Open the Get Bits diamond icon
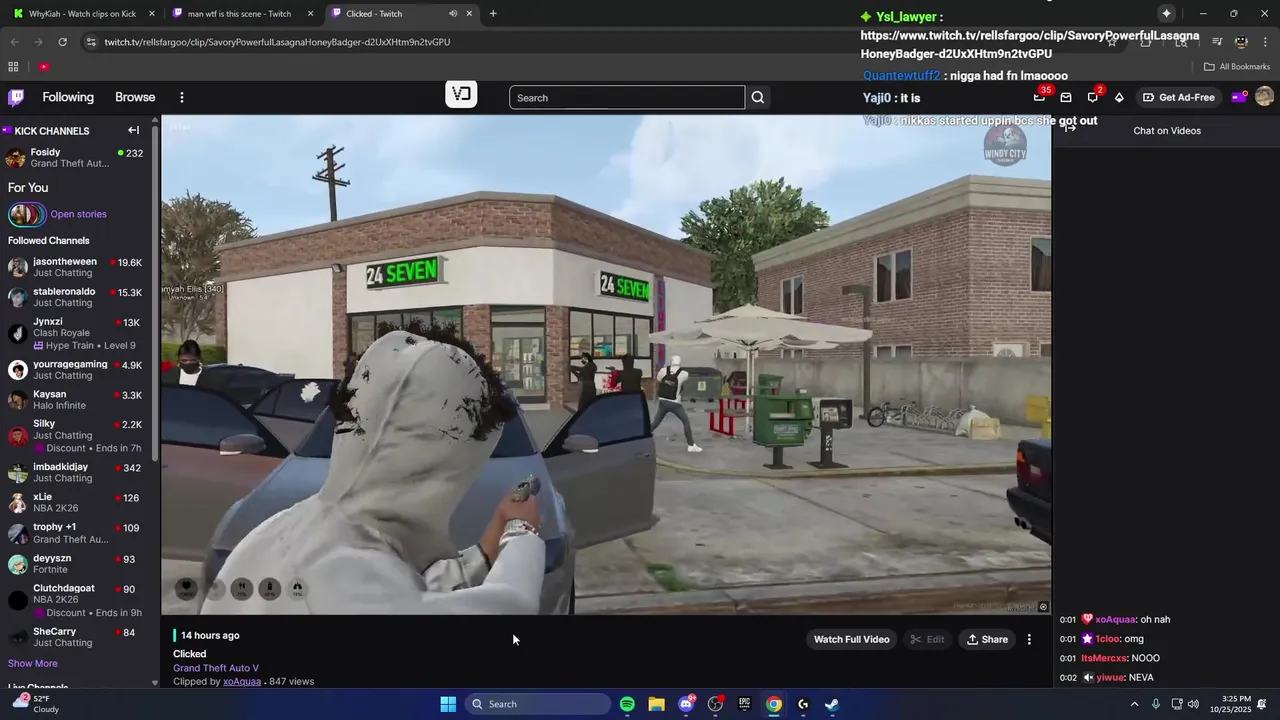This screenshot has height=720, width=1280. point(1119,97)
